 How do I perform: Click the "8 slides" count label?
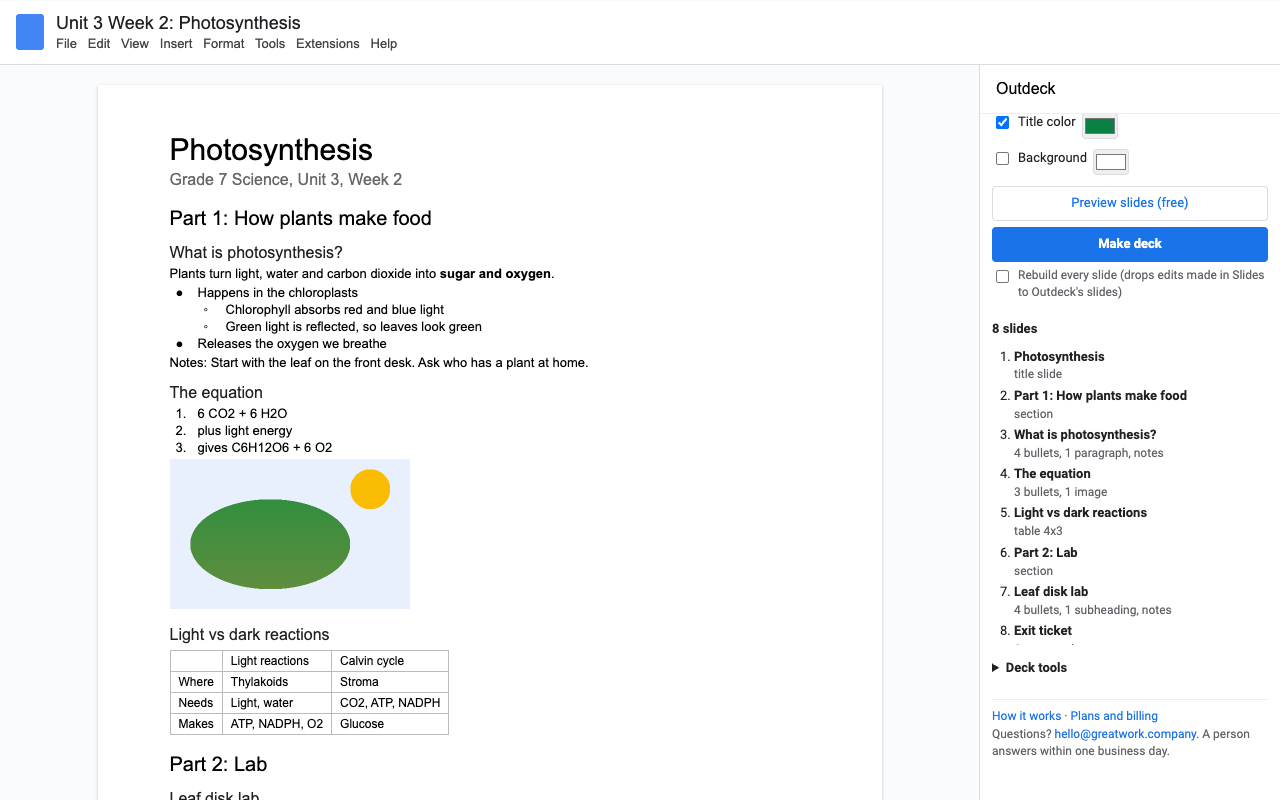(x=1015, y=329)
